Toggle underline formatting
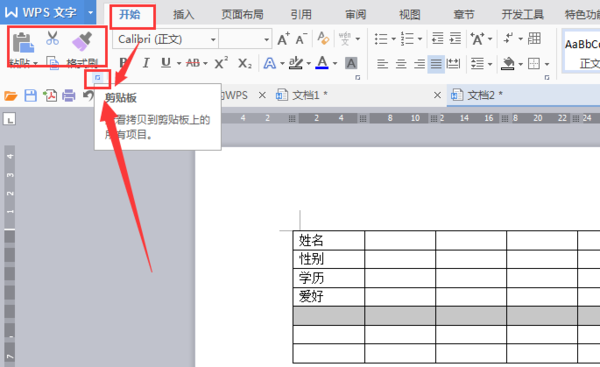This screenshot has width=600, height=367. [x=166, y=63]
